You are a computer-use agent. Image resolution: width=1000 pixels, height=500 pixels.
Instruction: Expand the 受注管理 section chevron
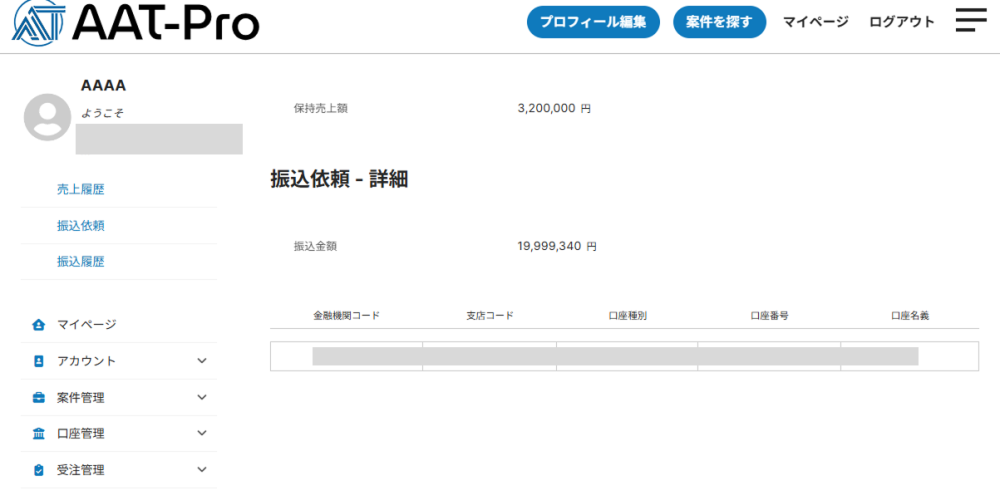[x=202, y=469]
